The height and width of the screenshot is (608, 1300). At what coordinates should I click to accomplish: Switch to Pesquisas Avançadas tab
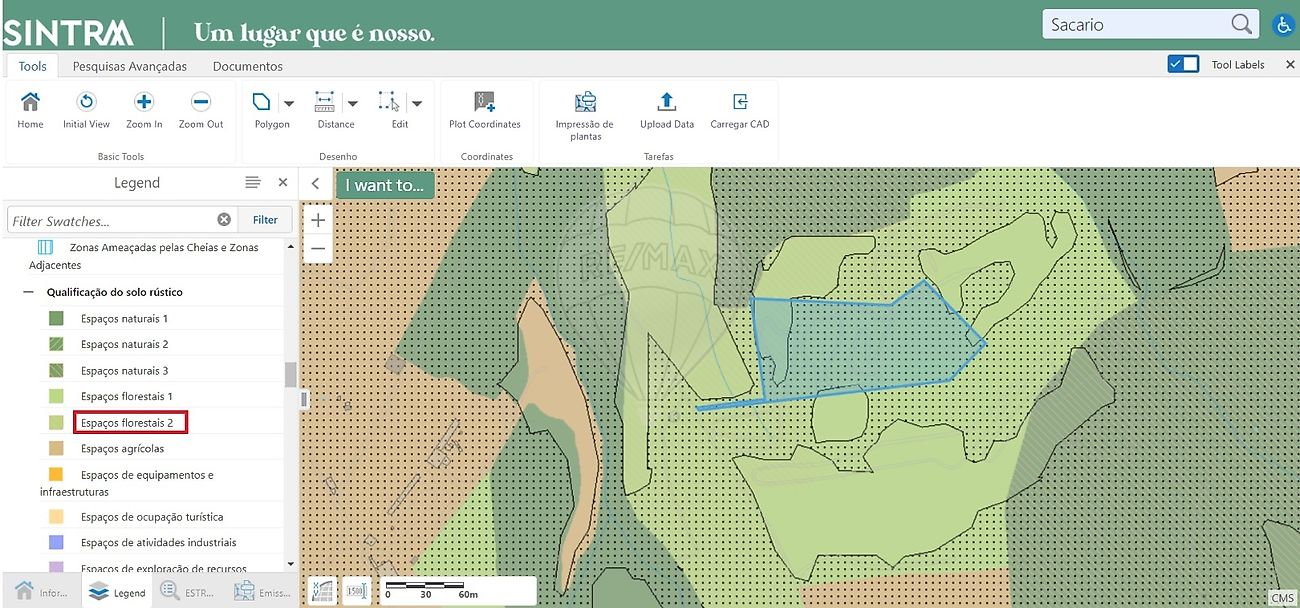129,66
